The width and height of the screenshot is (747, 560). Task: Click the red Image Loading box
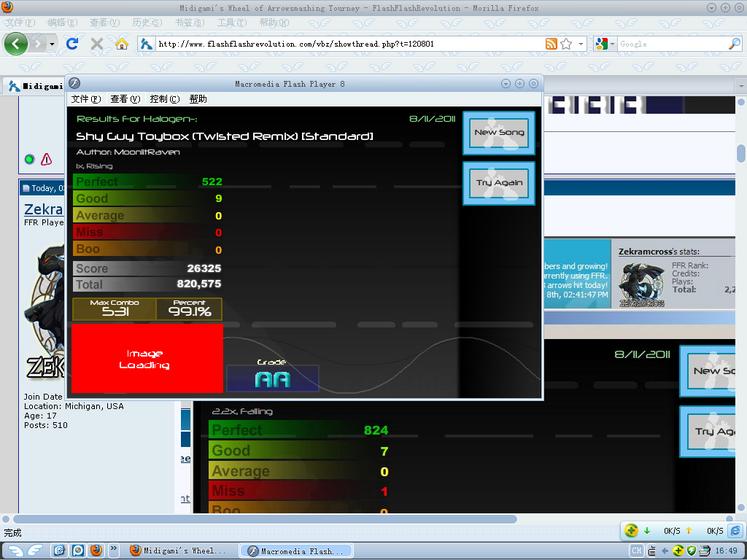147,358
